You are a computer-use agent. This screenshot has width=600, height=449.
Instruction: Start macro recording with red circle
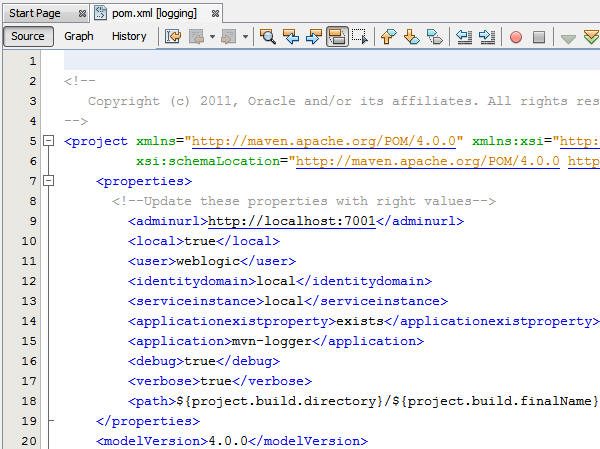516,37
